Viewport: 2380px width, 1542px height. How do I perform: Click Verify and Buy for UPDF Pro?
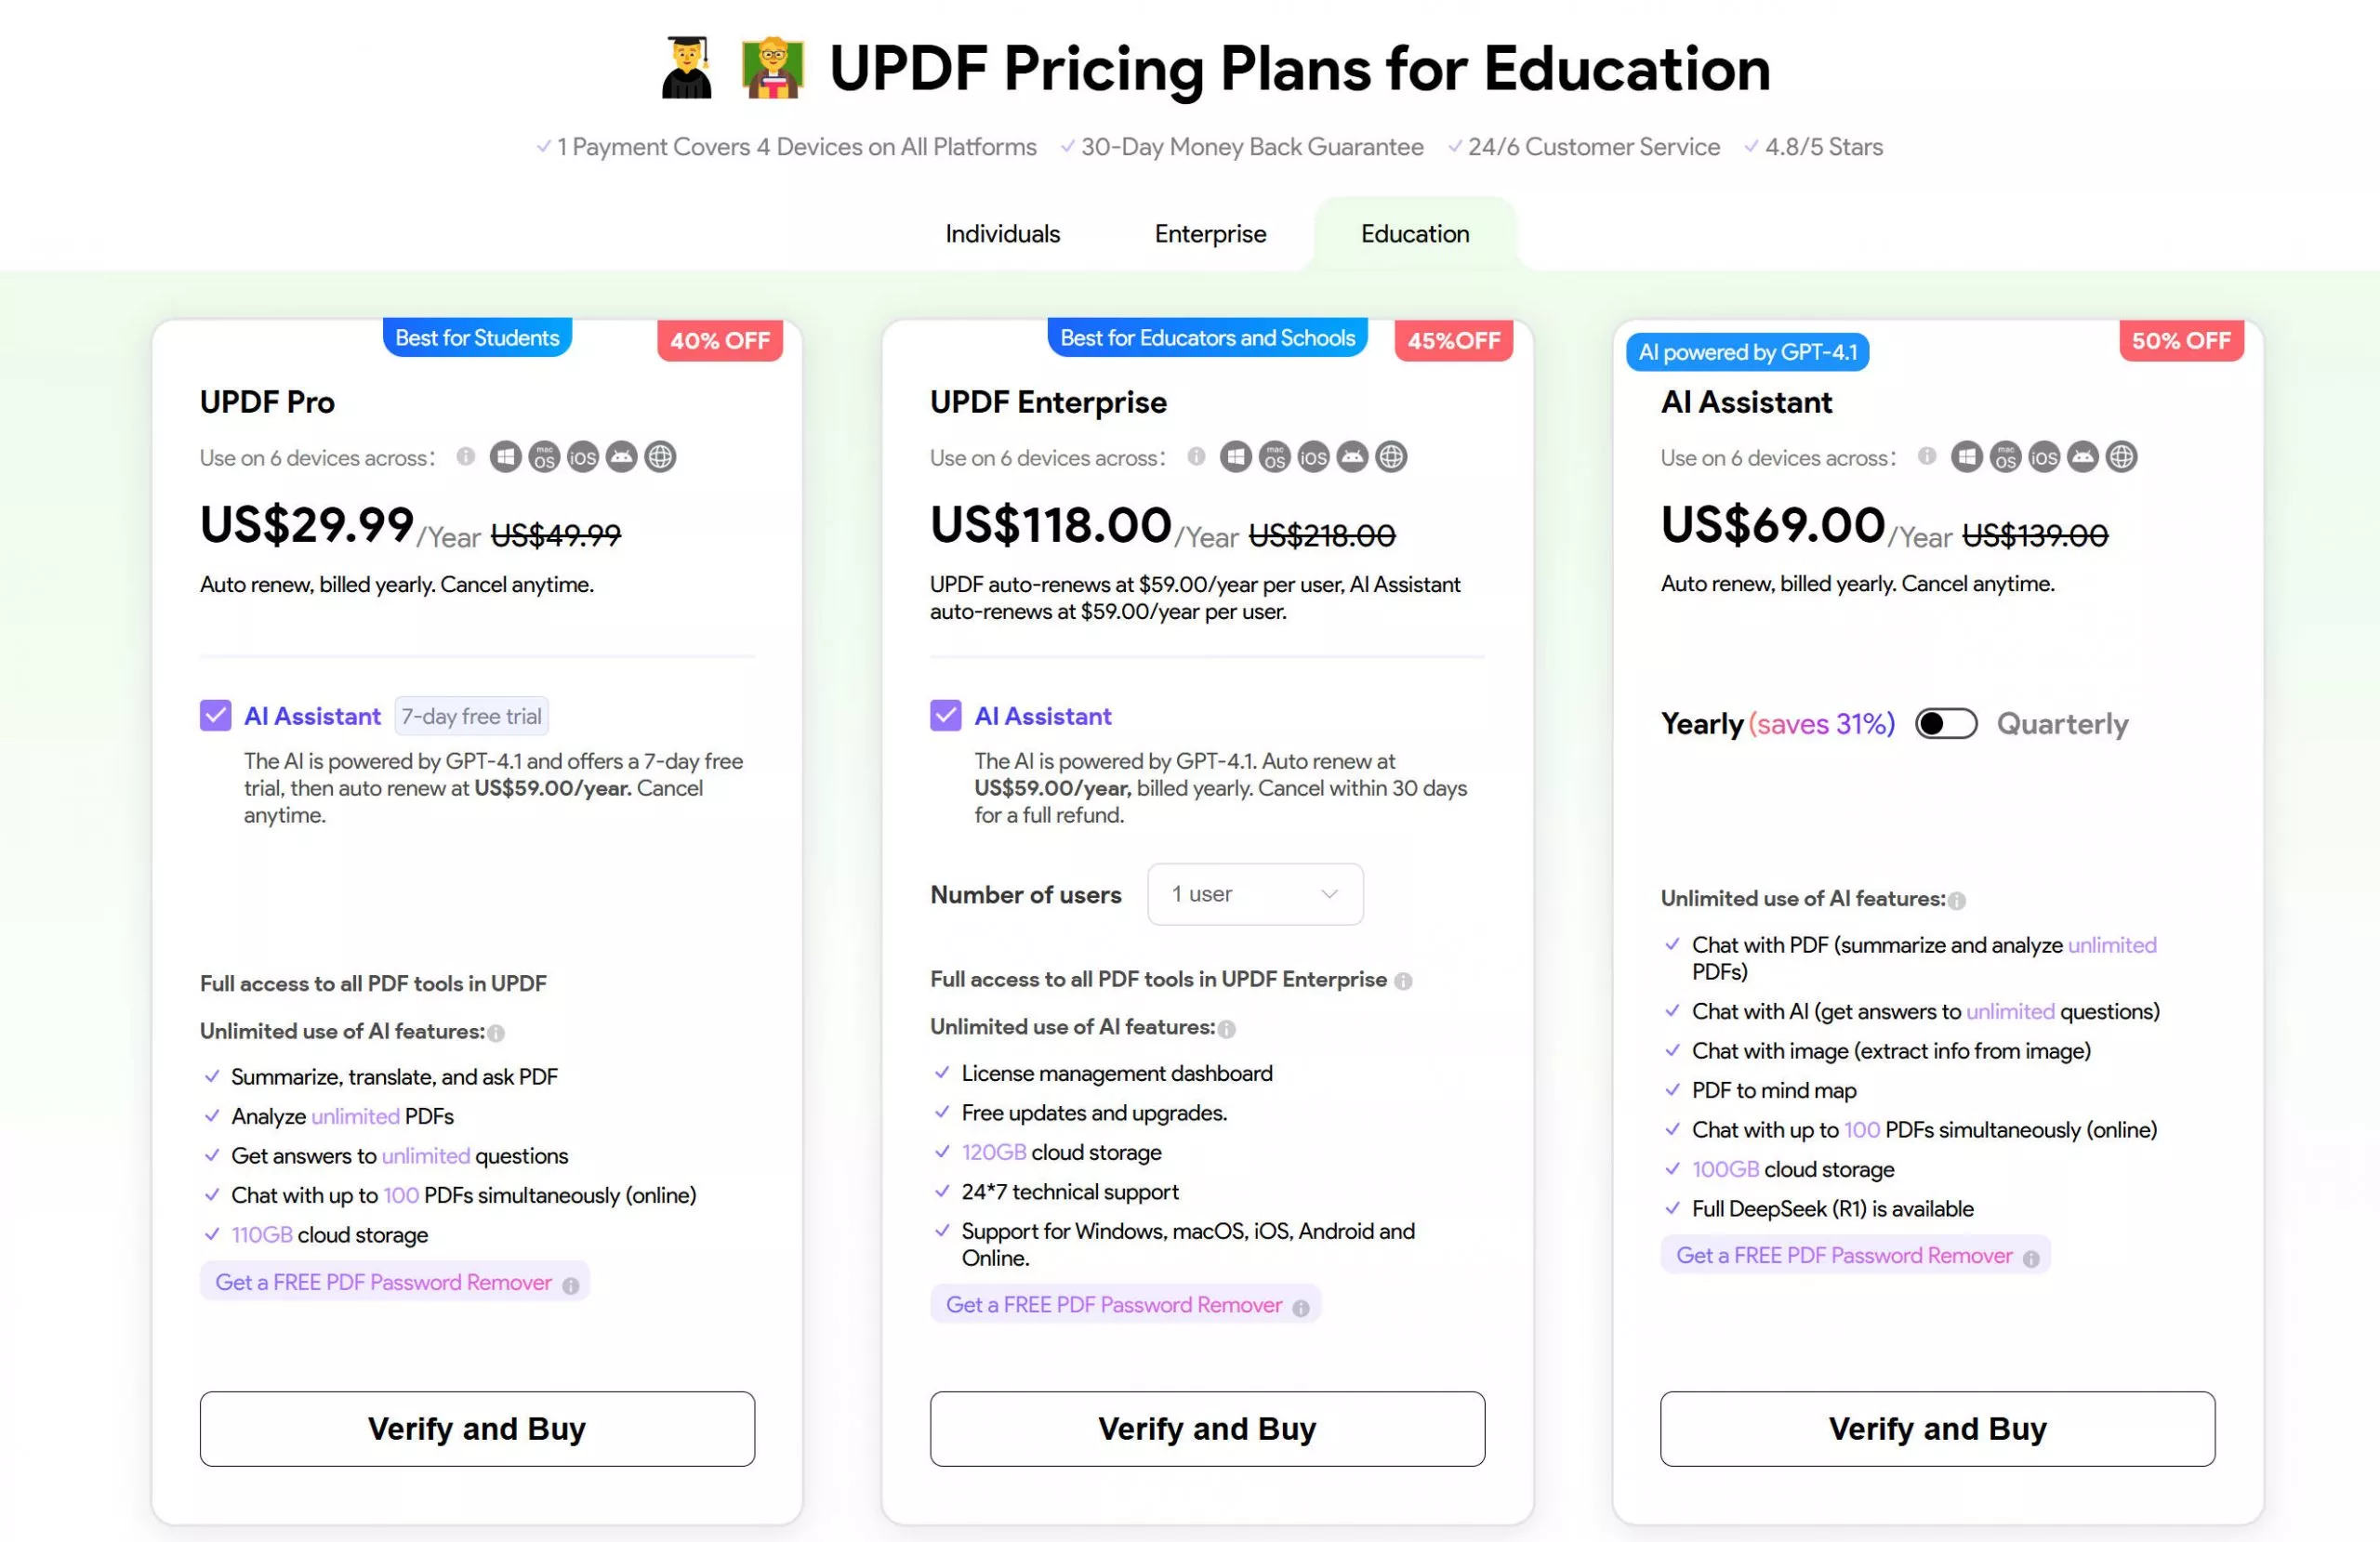[x=477, y=1429]
